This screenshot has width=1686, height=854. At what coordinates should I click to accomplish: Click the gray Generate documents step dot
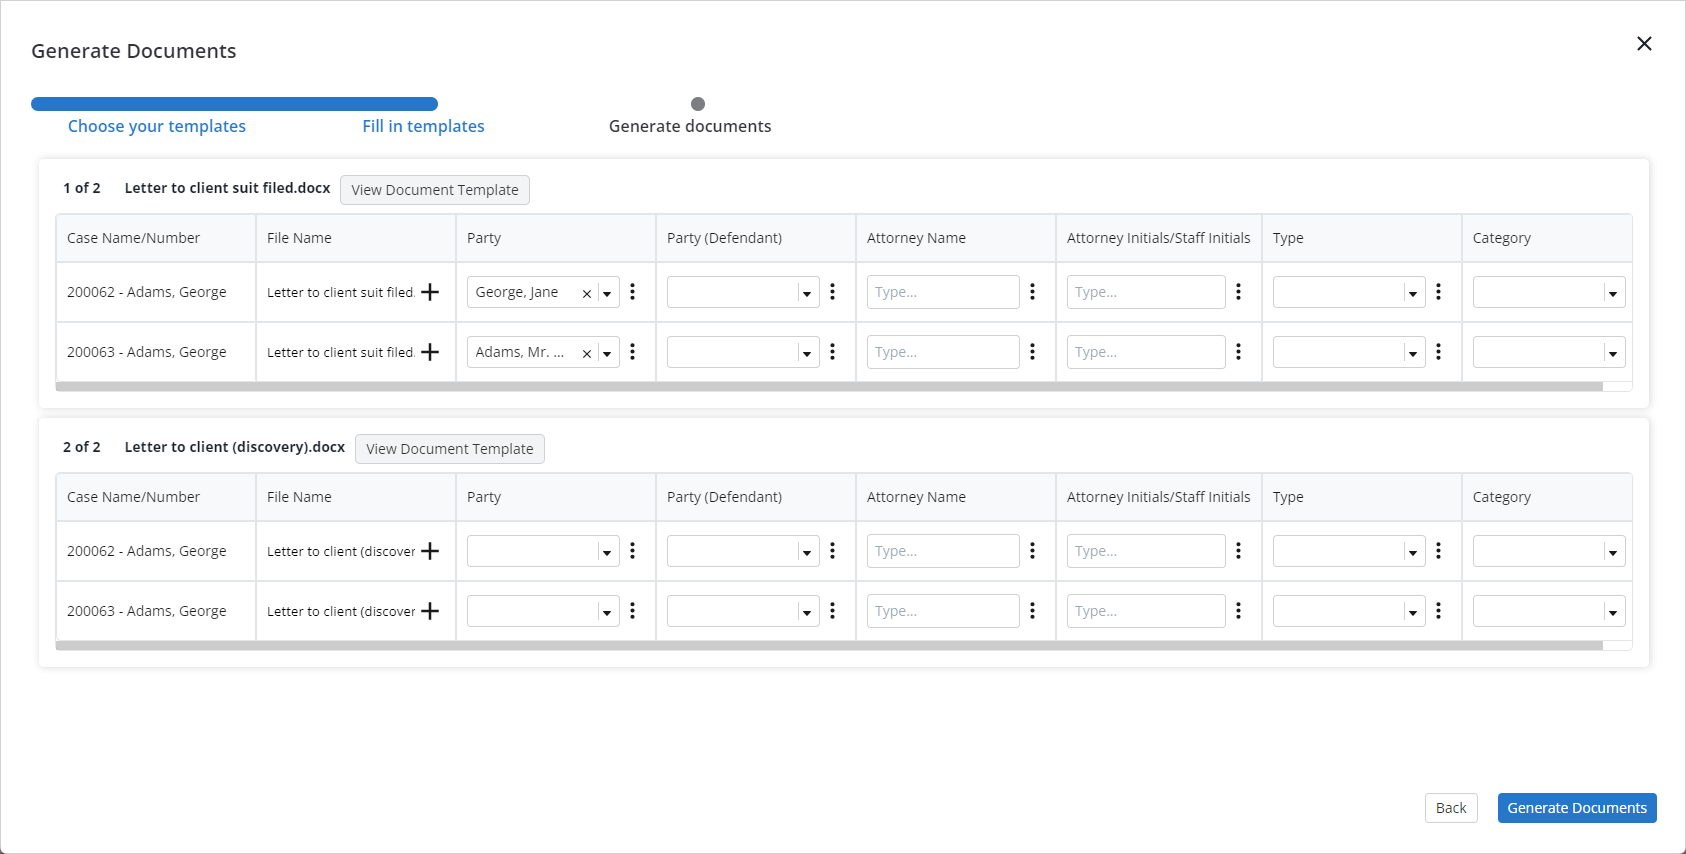pos(698,104)
